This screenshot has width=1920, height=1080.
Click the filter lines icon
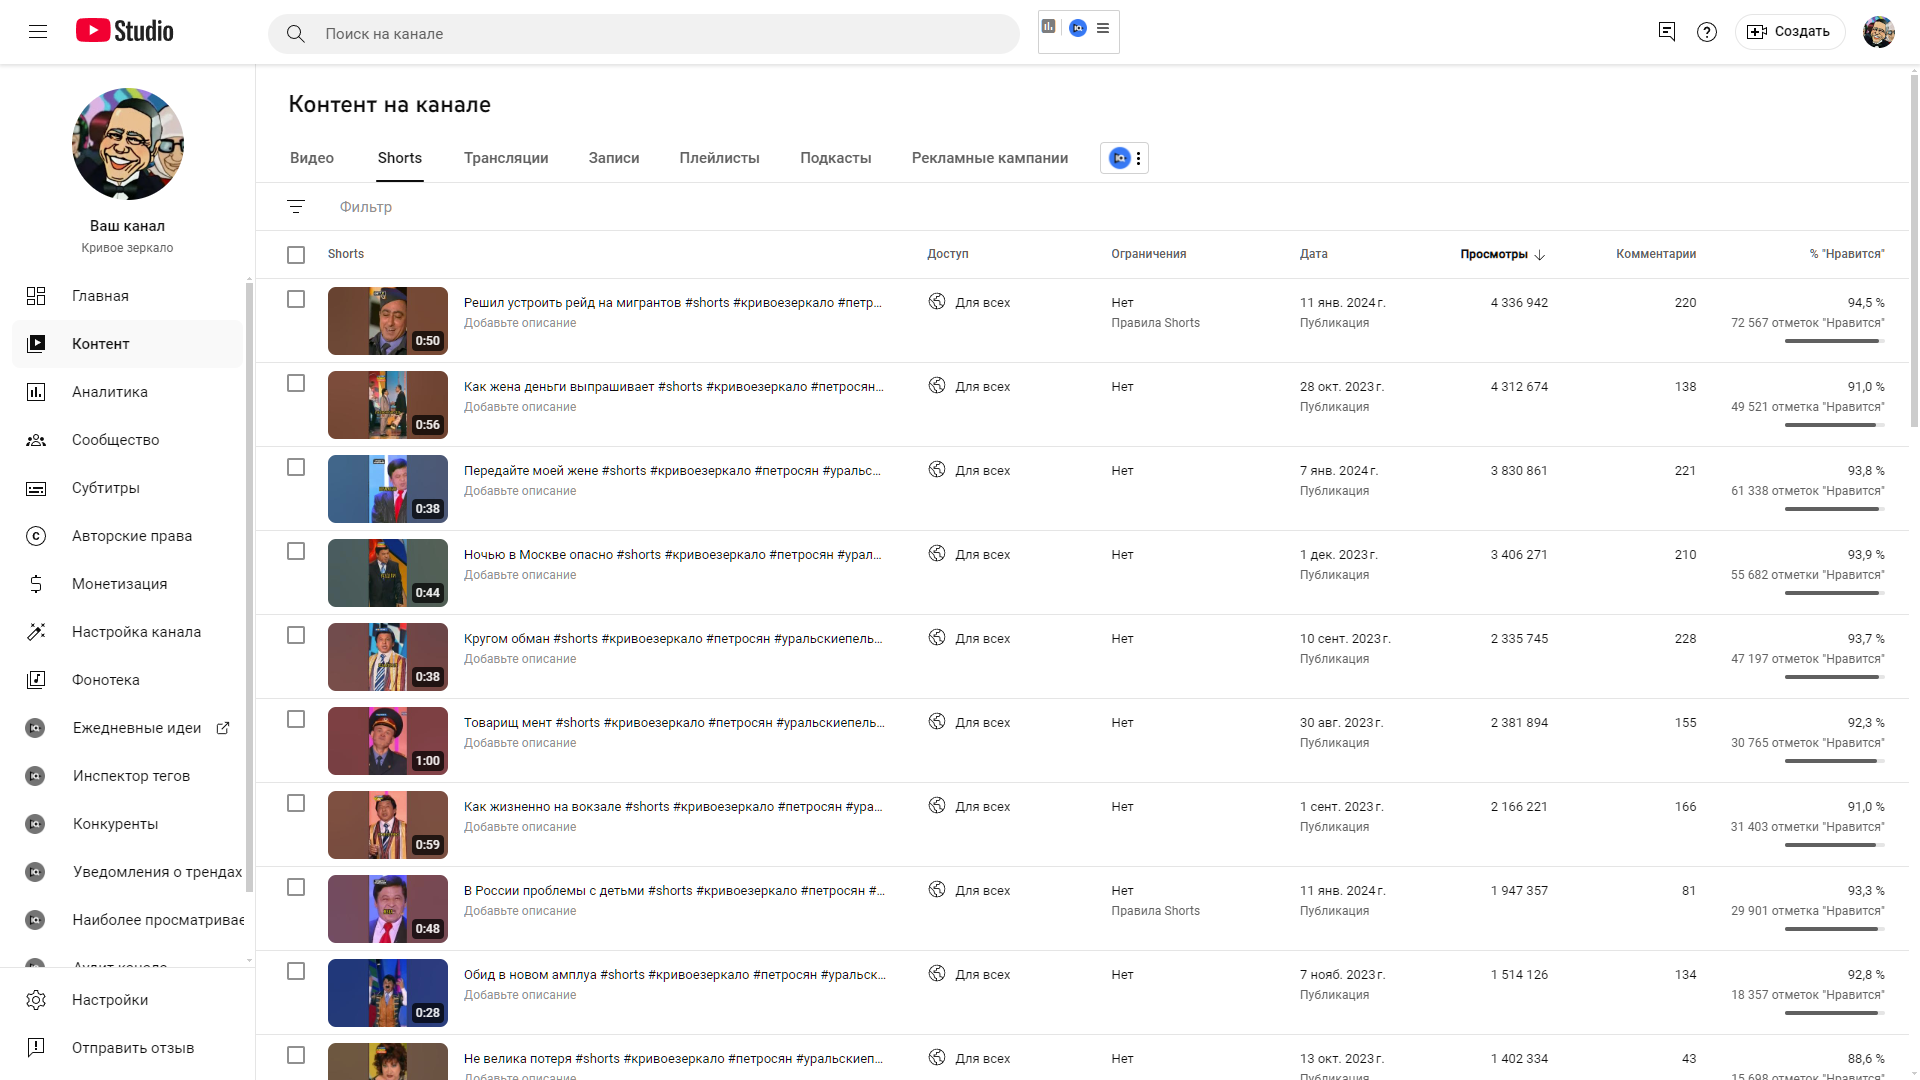pyautogui.click(x=295, y=207)
